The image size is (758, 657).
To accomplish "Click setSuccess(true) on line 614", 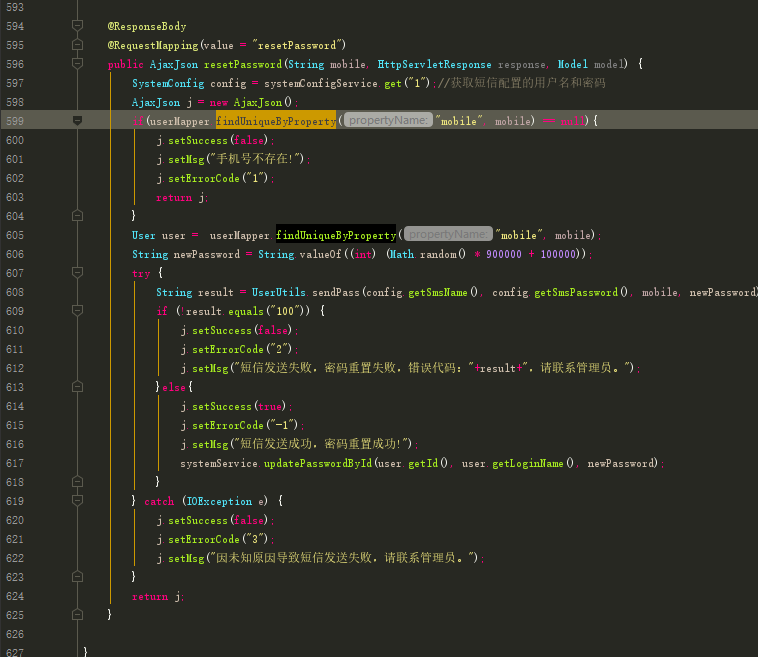I will (239, 407).
